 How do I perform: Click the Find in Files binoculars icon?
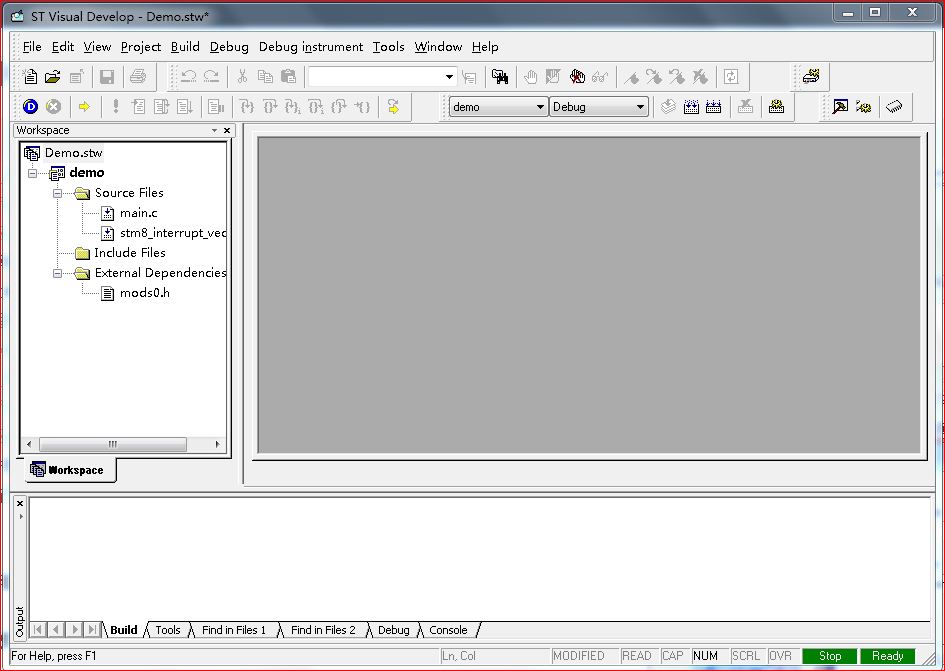tap(500, 77)
